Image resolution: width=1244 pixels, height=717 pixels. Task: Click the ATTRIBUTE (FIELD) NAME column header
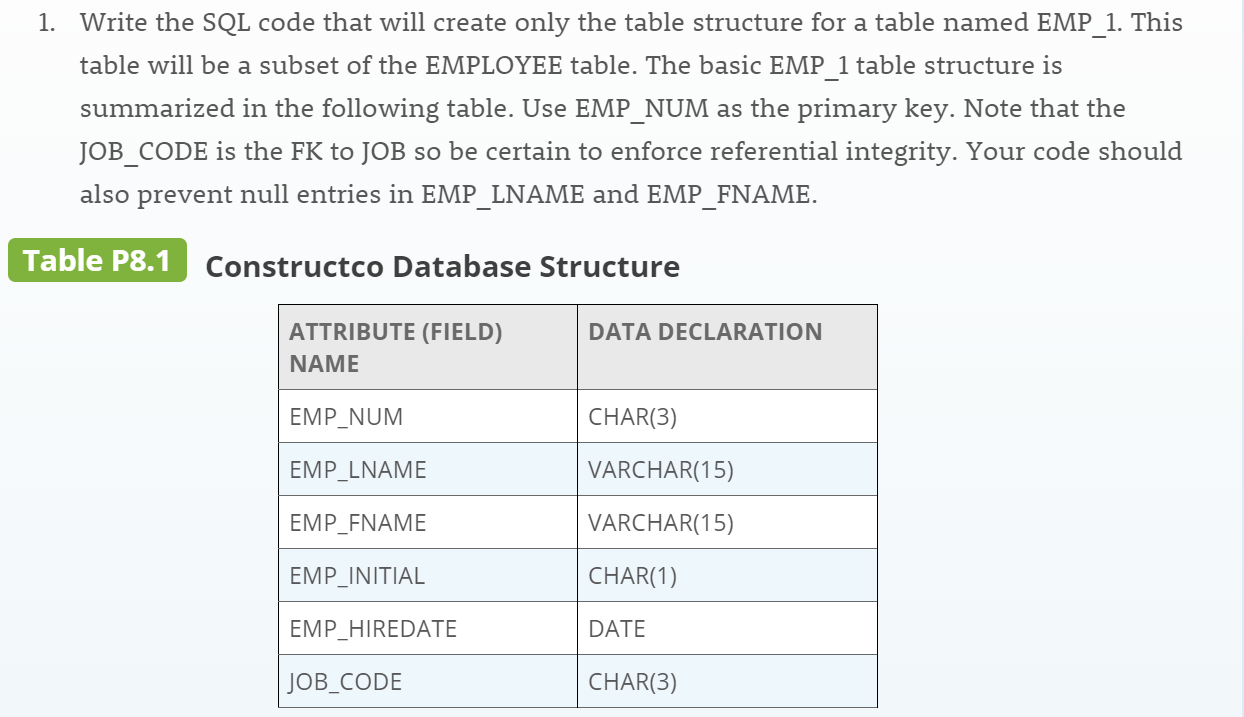click(428, 348)
